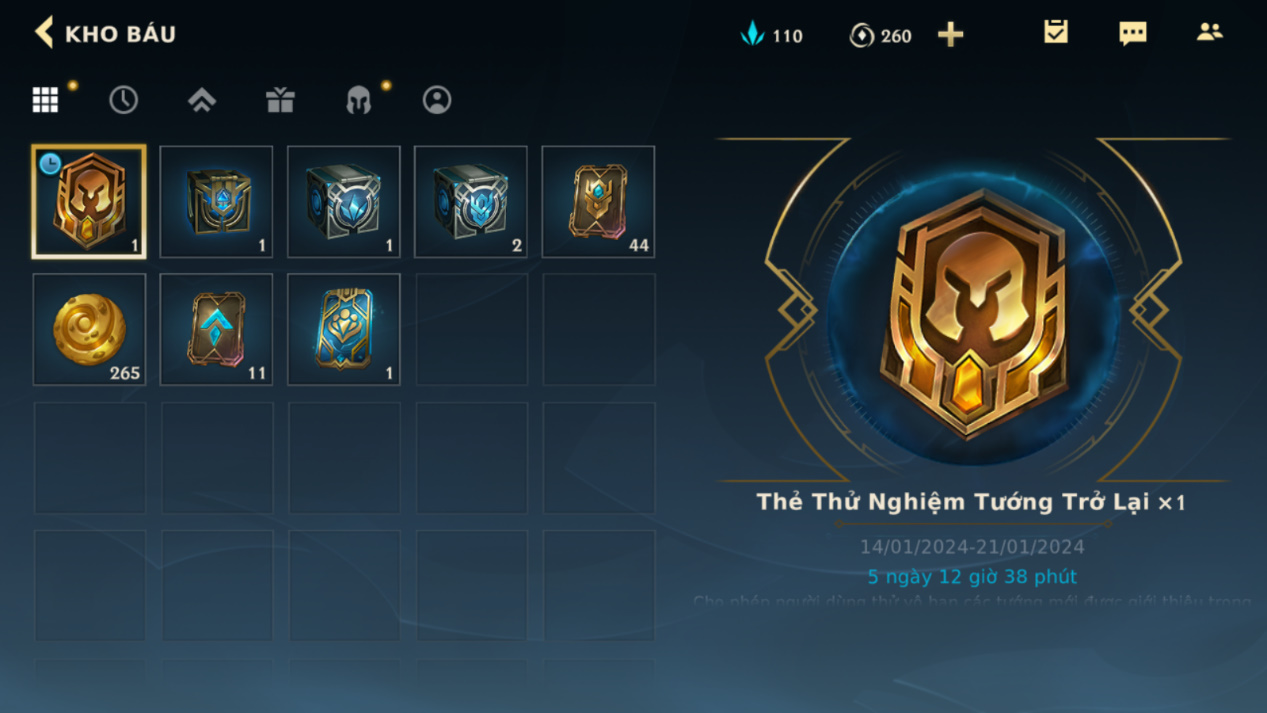Image resolution: width=1267 pixels, height=713 pixels.
Task: Open the double-chevron upgrade filter tab
Action: pos(202,99)
